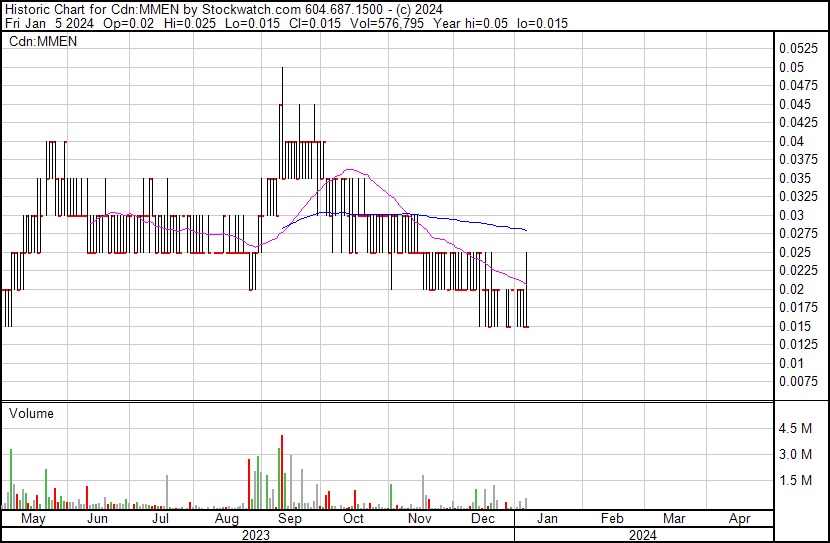Screen dimensions: 830x543
Task: Click the 2023 year label
Action: click(x=256, y=535)
